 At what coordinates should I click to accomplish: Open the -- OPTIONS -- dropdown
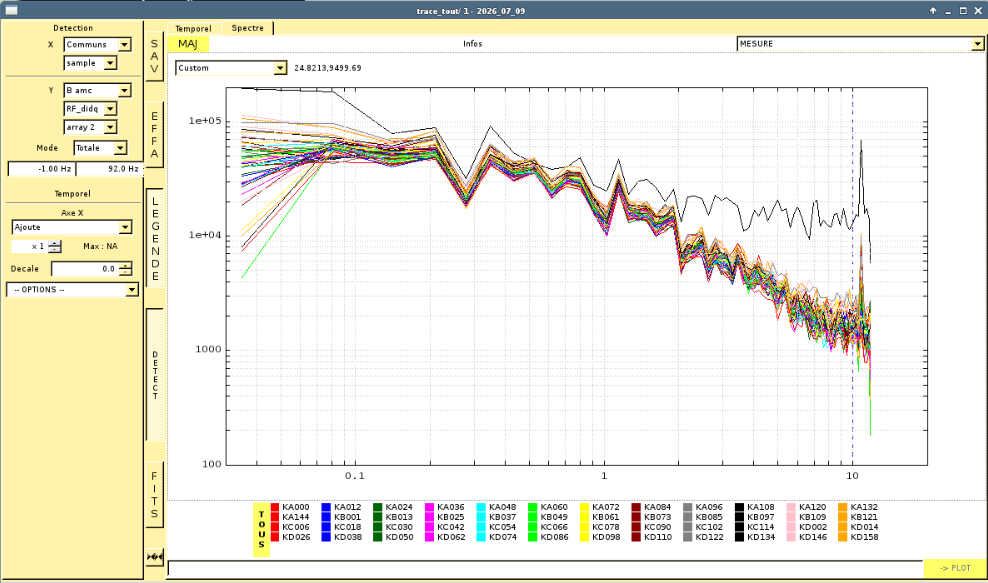72,289
